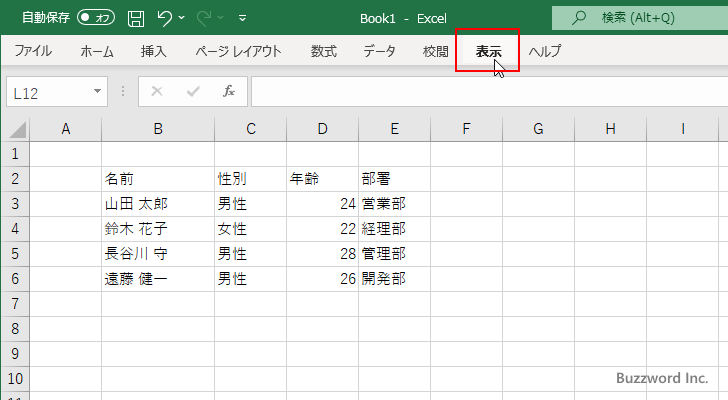Click the Insert Function fx icon

[229, 91]
